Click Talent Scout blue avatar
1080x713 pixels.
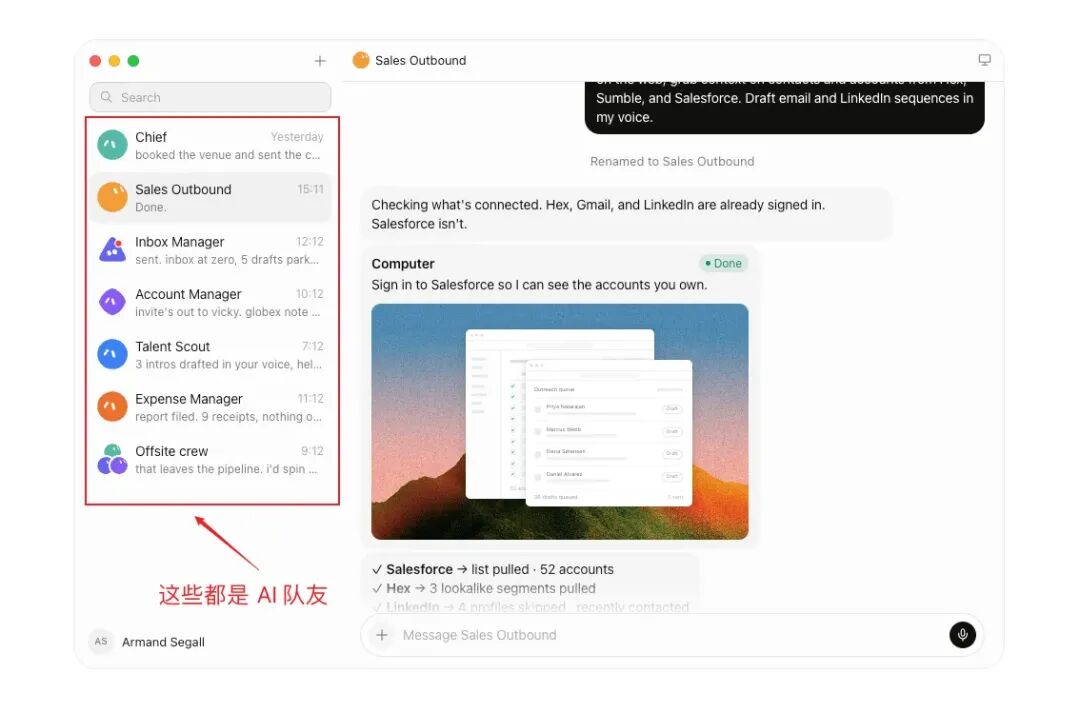112,354
